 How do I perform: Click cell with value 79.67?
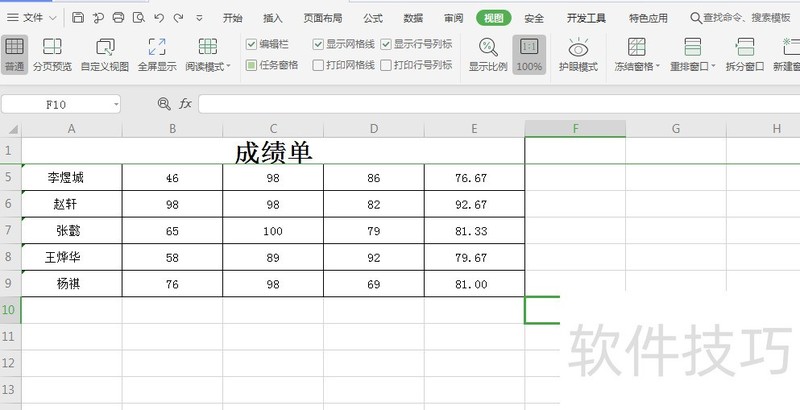coord(474,257)
